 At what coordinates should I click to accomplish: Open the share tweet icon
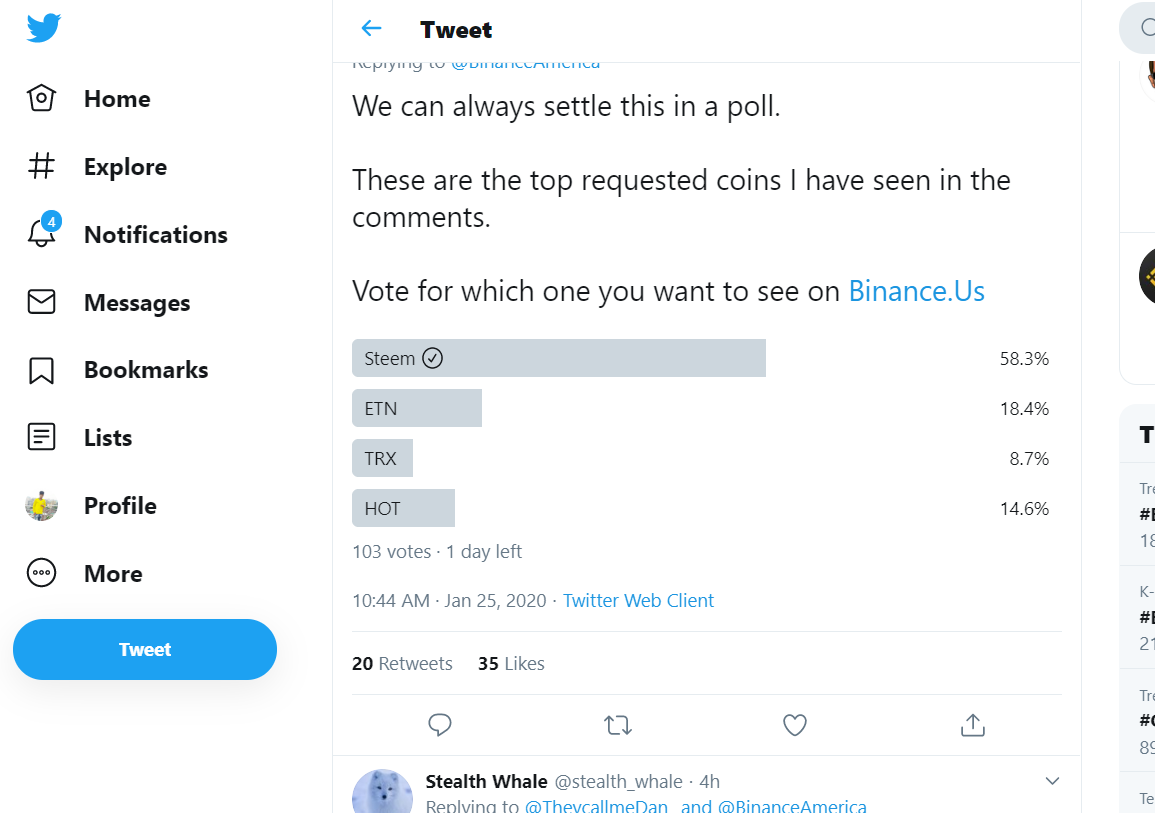(972, 725)
